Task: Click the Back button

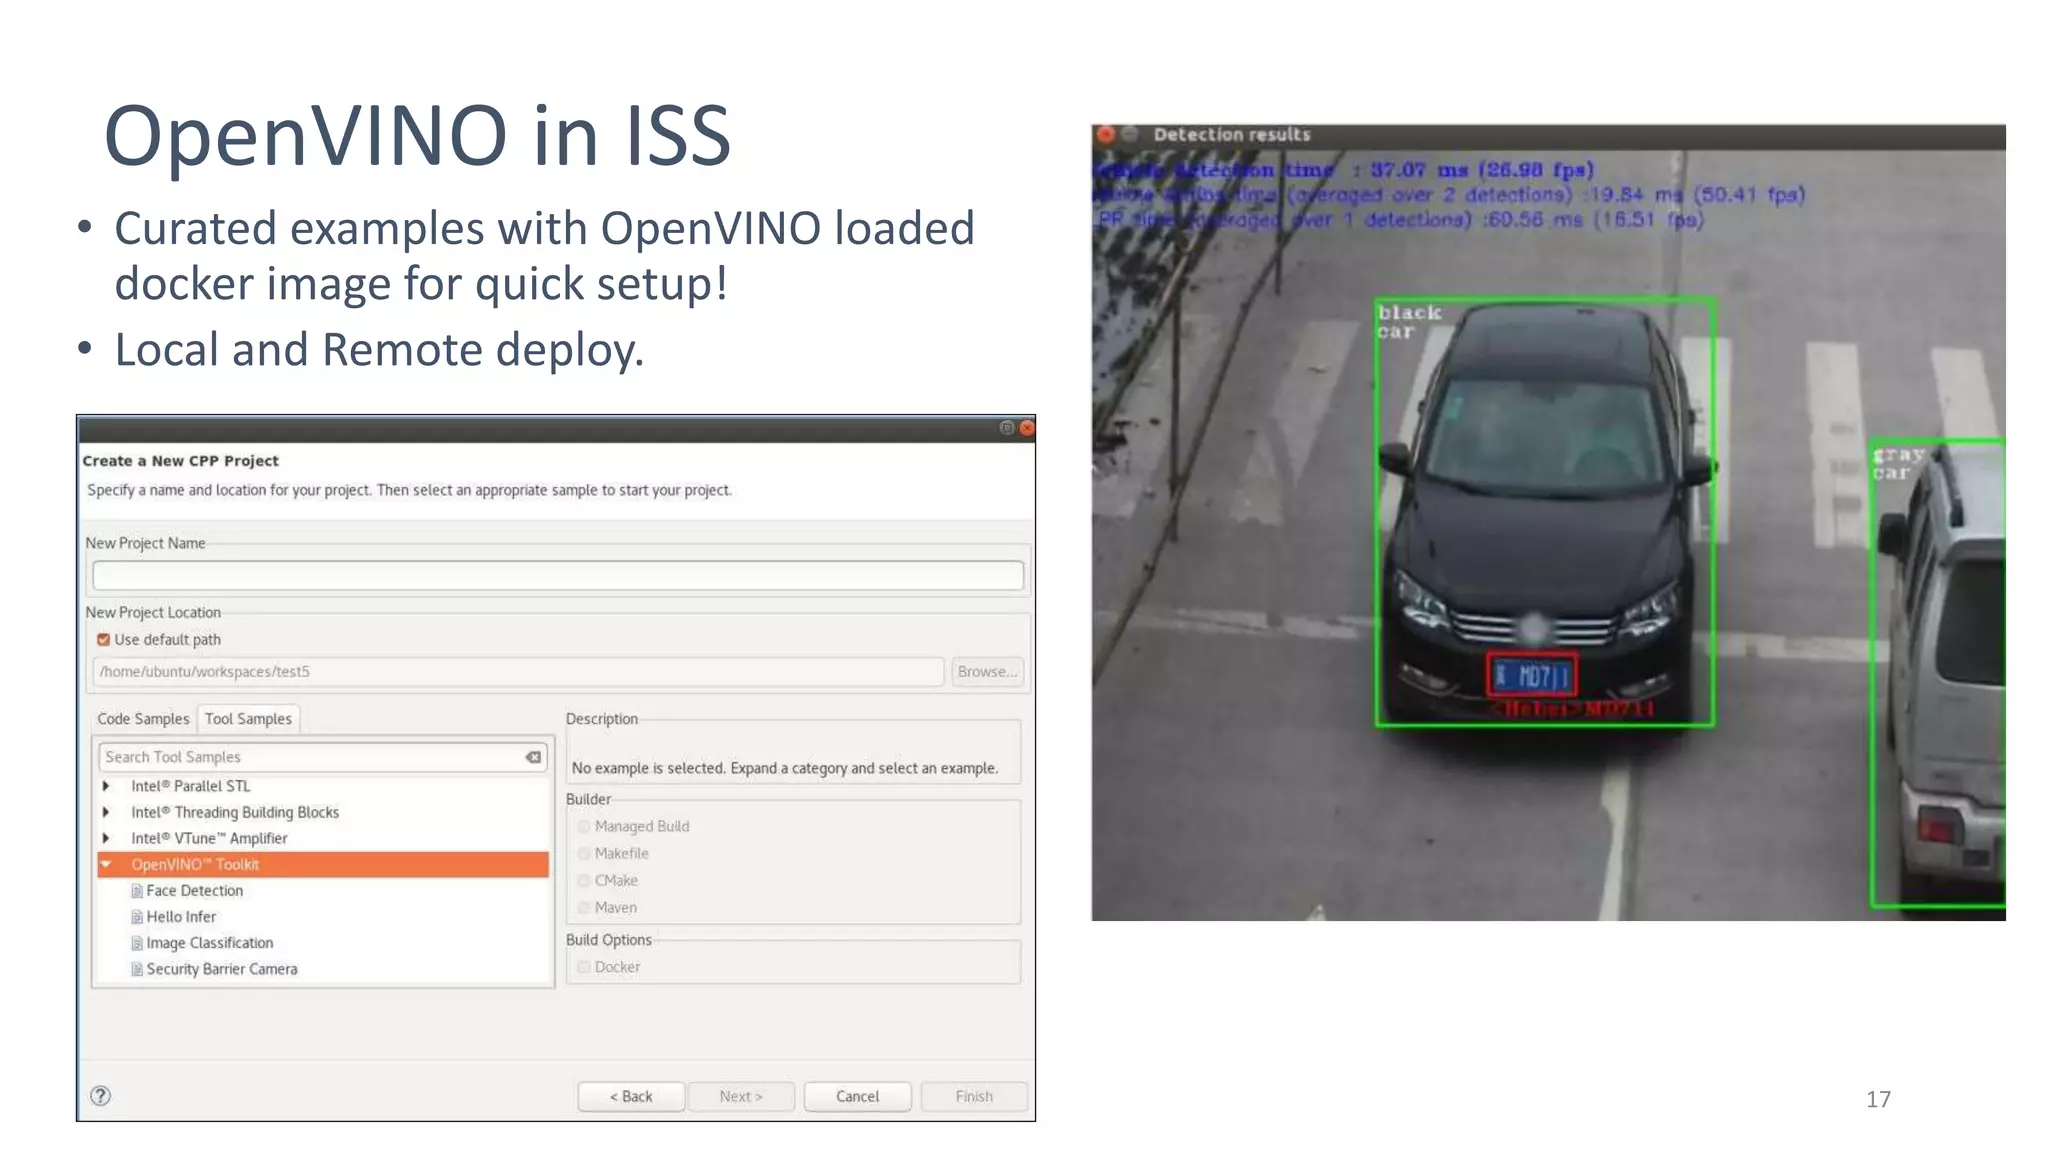Action: click(x=631, y=1097)
